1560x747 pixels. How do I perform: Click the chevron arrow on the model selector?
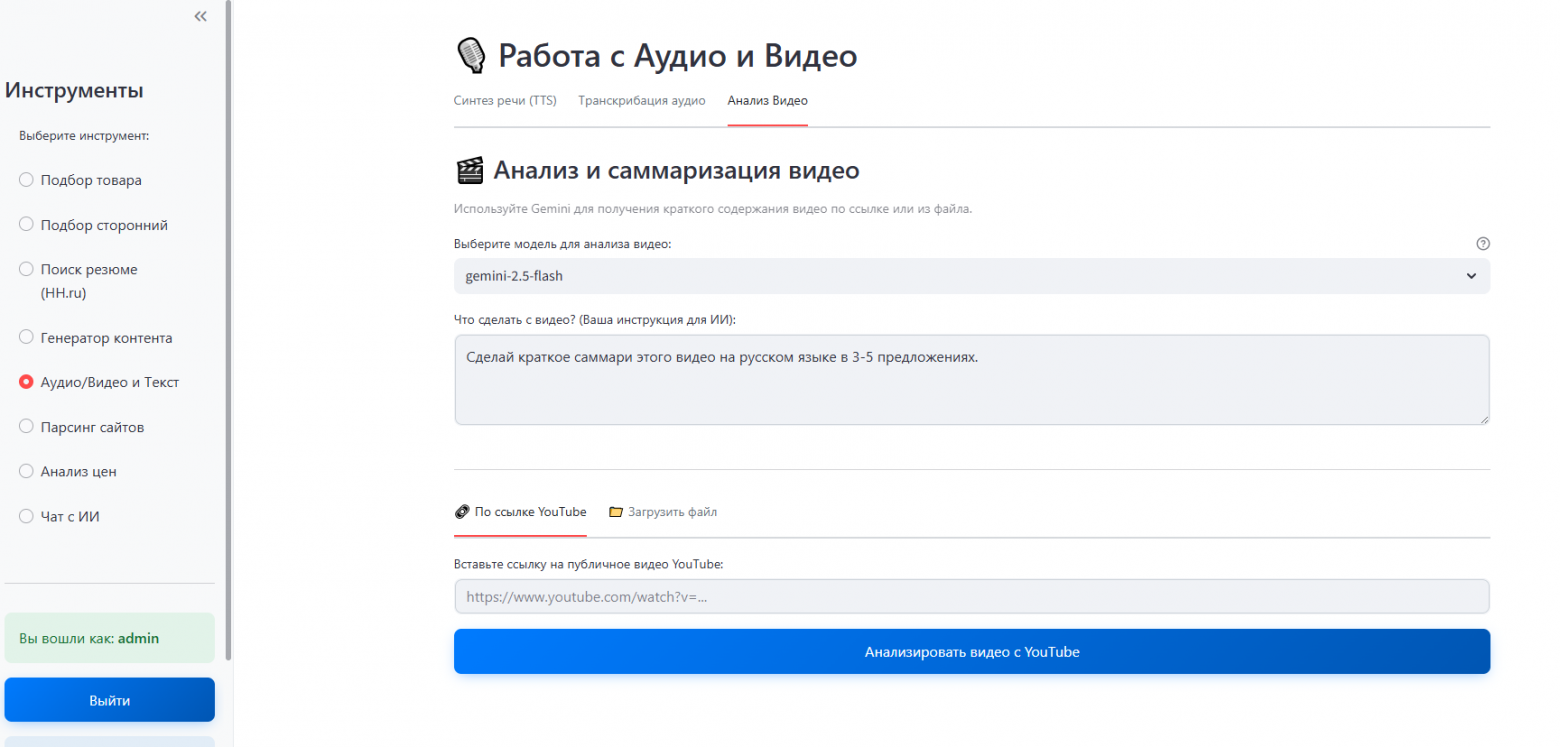1470,276
